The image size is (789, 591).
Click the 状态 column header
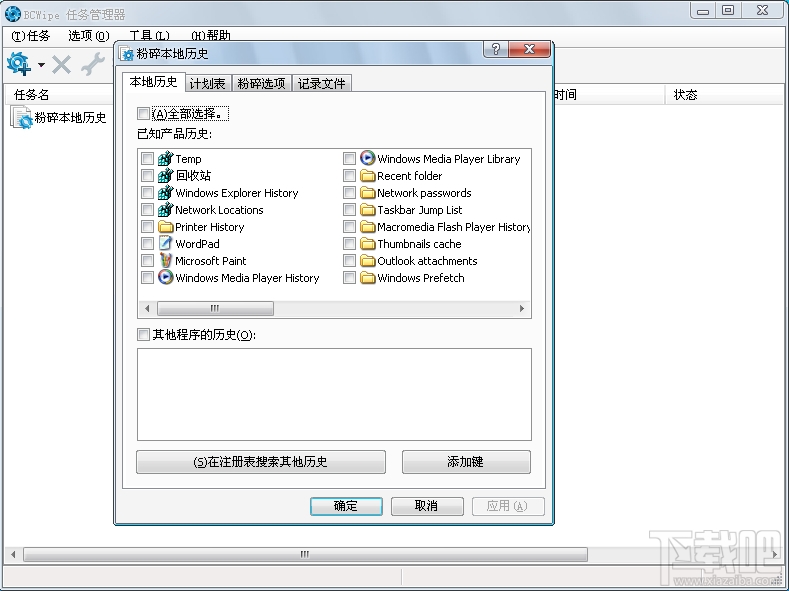coord(725,95)
